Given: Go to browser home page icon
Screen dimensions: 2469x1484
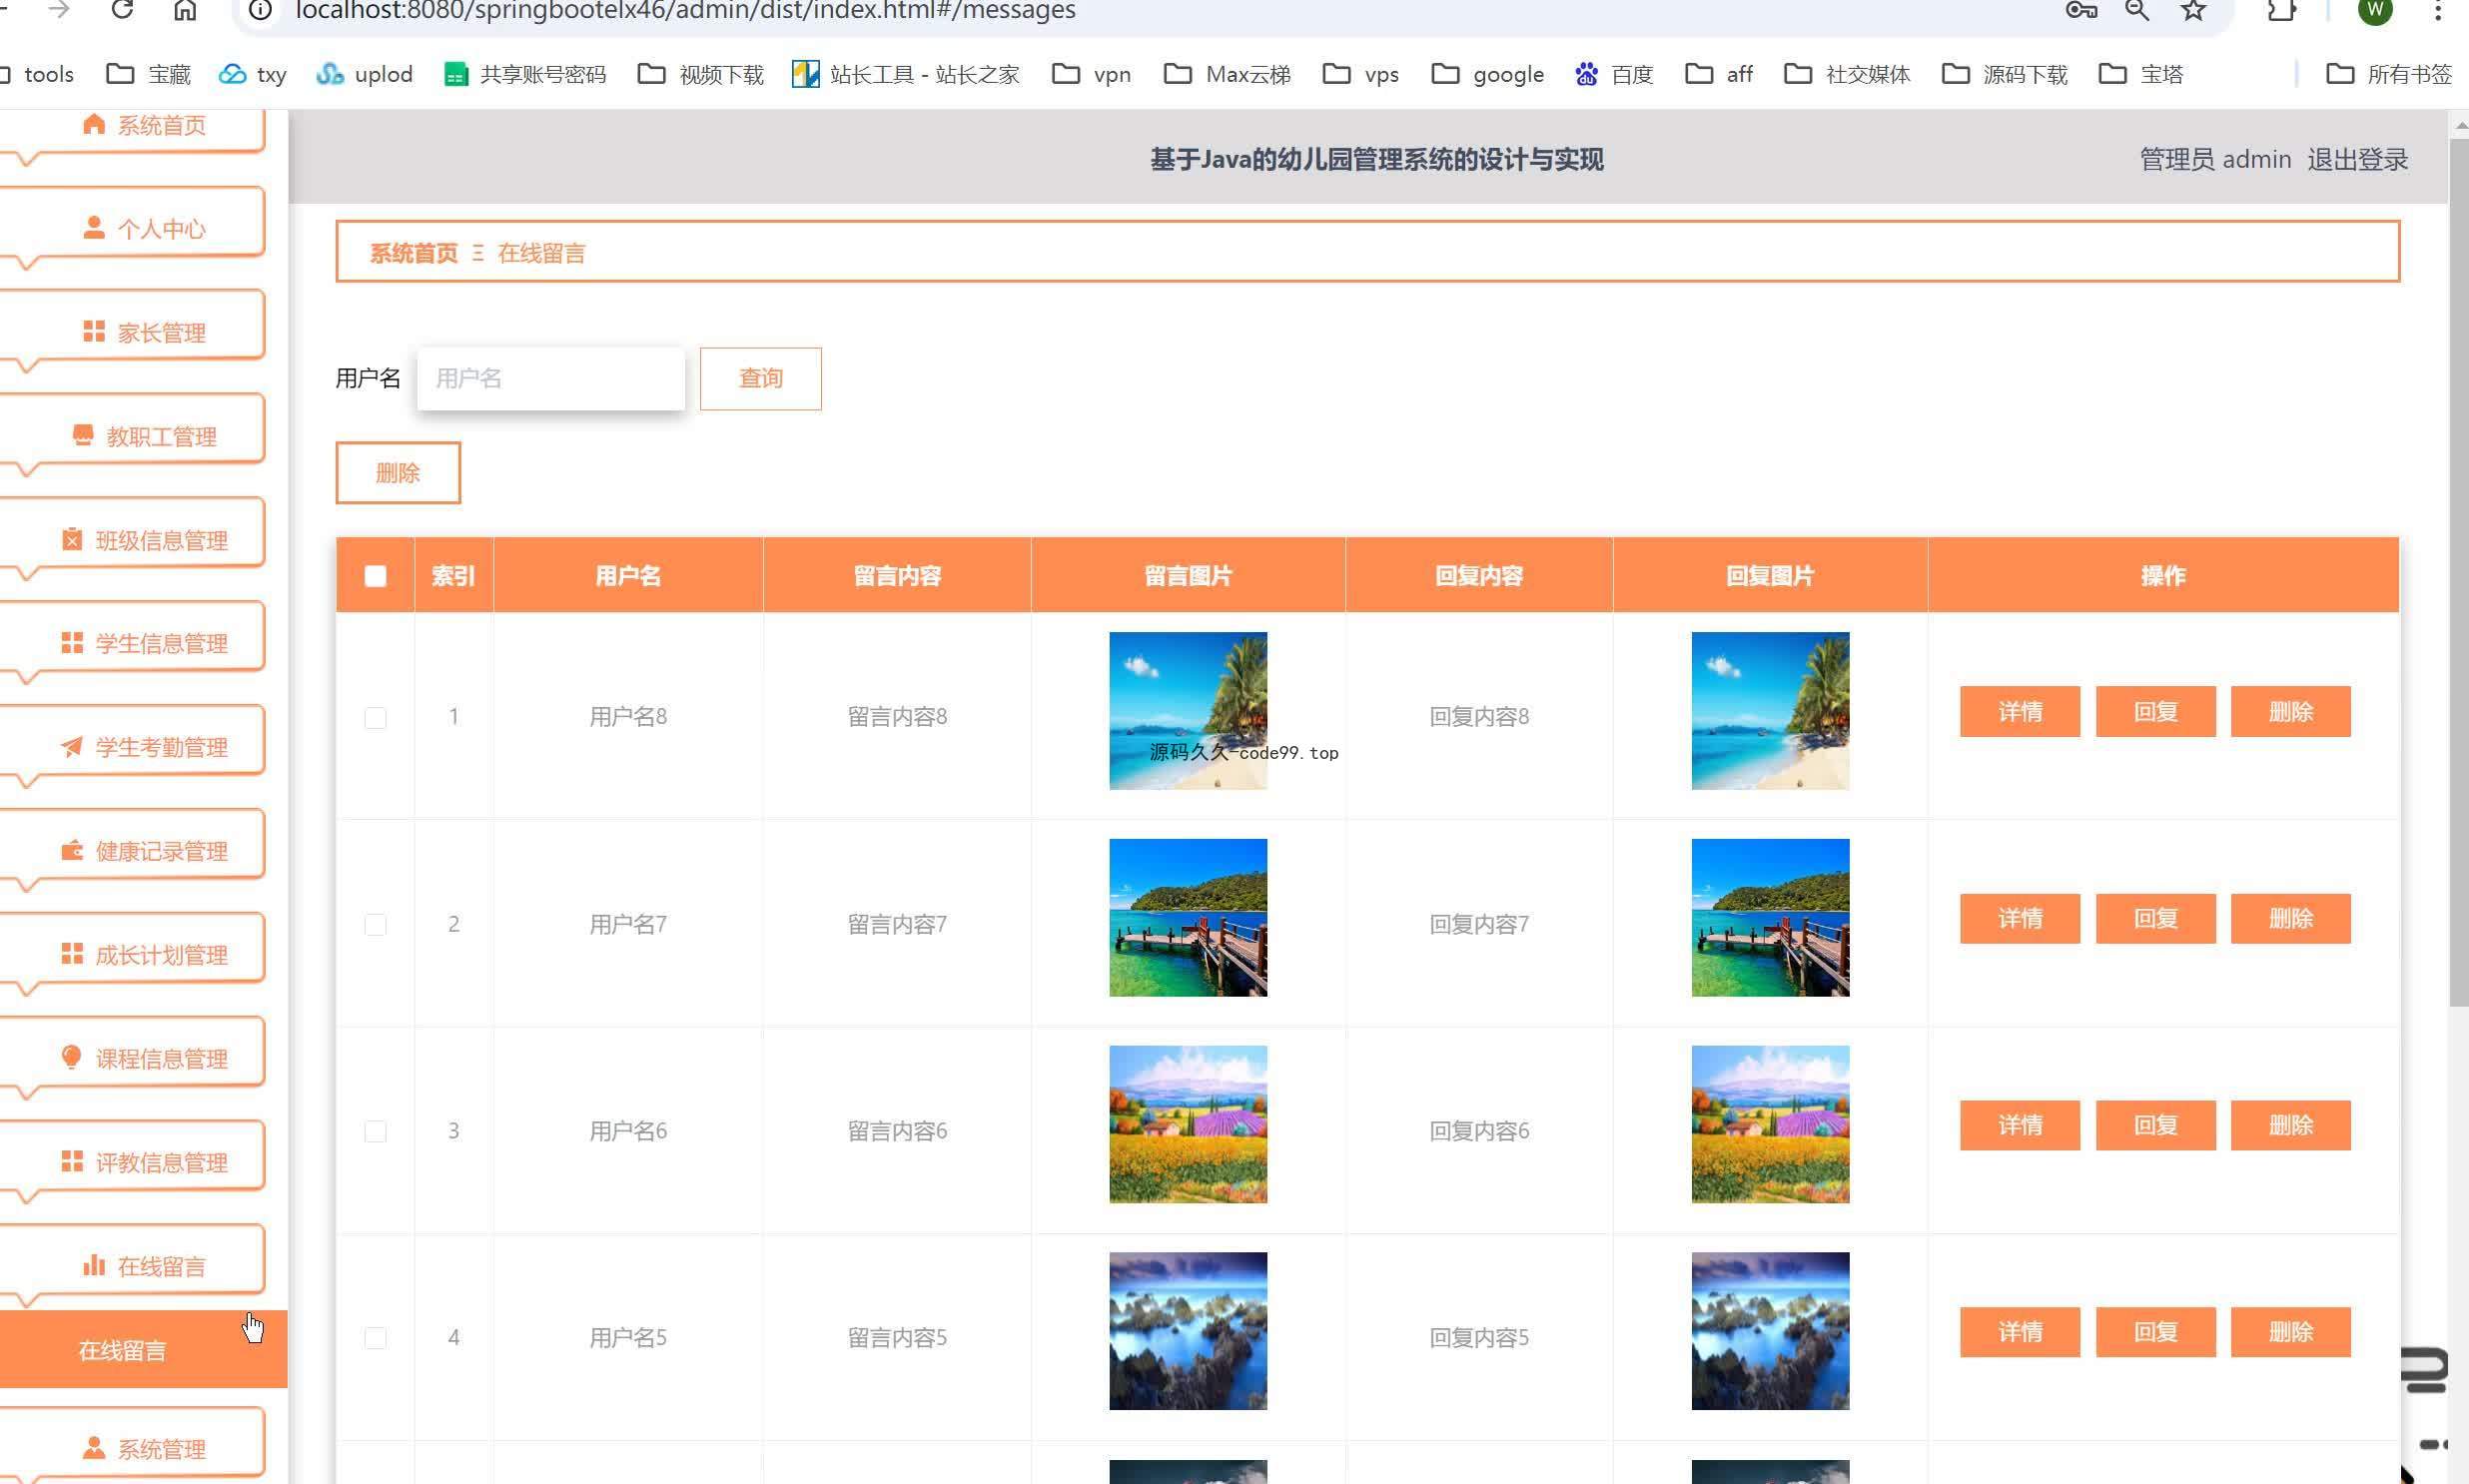Looking at the screenshot, I should pos(185,10).
